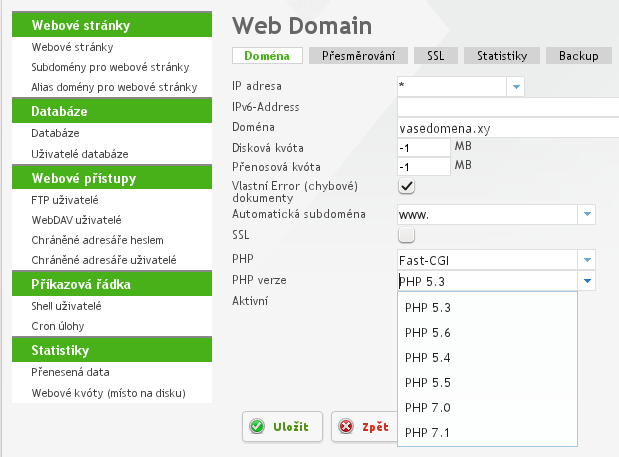Screen dimensions: 619x457
Task: Click the green checkmark icon on Uložit
Action: coord(257,426)
